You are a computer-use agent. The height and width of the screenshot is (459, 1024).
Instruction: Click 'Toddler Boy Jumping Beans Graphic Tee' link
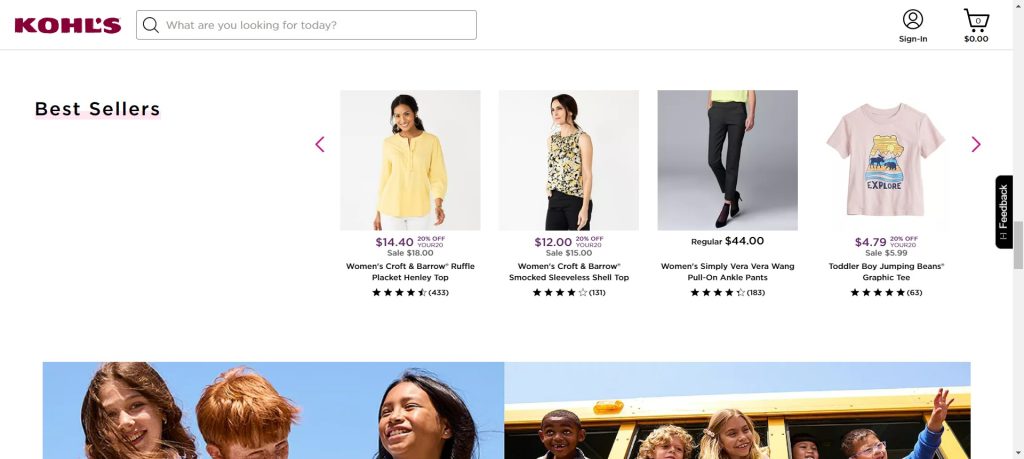[x=886, y=272]
